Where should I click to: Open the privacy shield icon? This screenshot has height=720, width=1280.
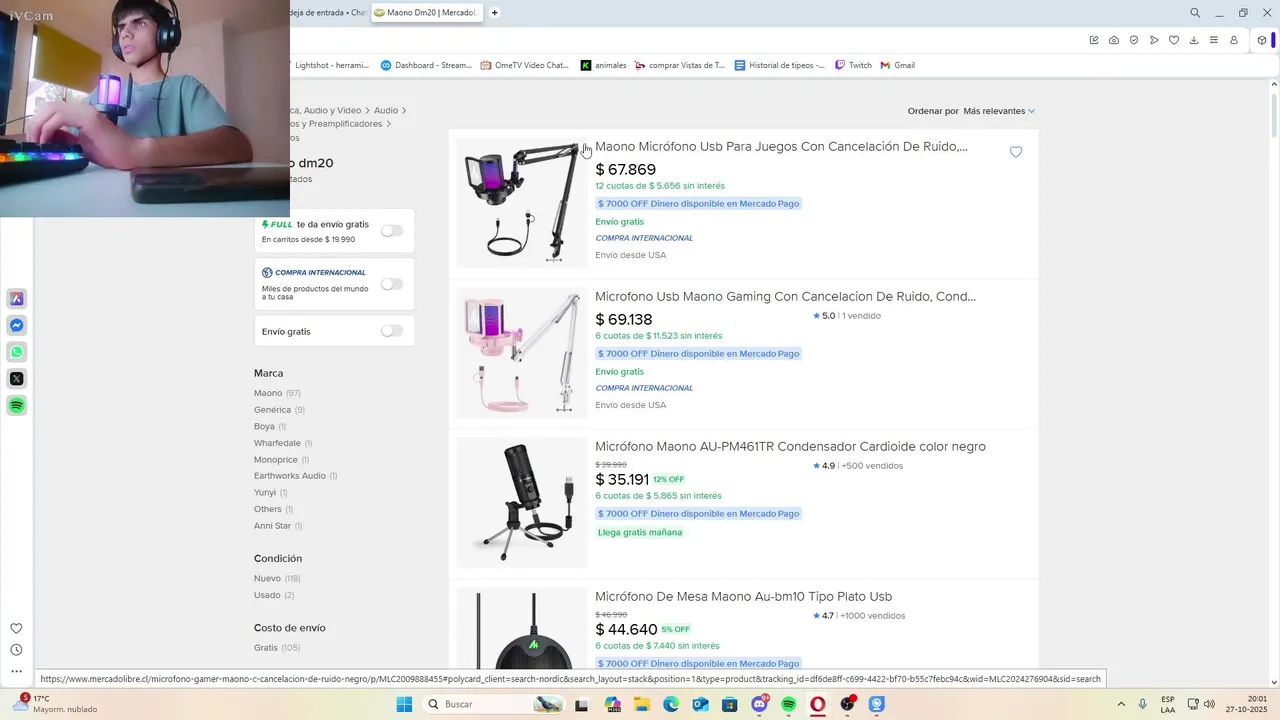[x=1134, y=40]
